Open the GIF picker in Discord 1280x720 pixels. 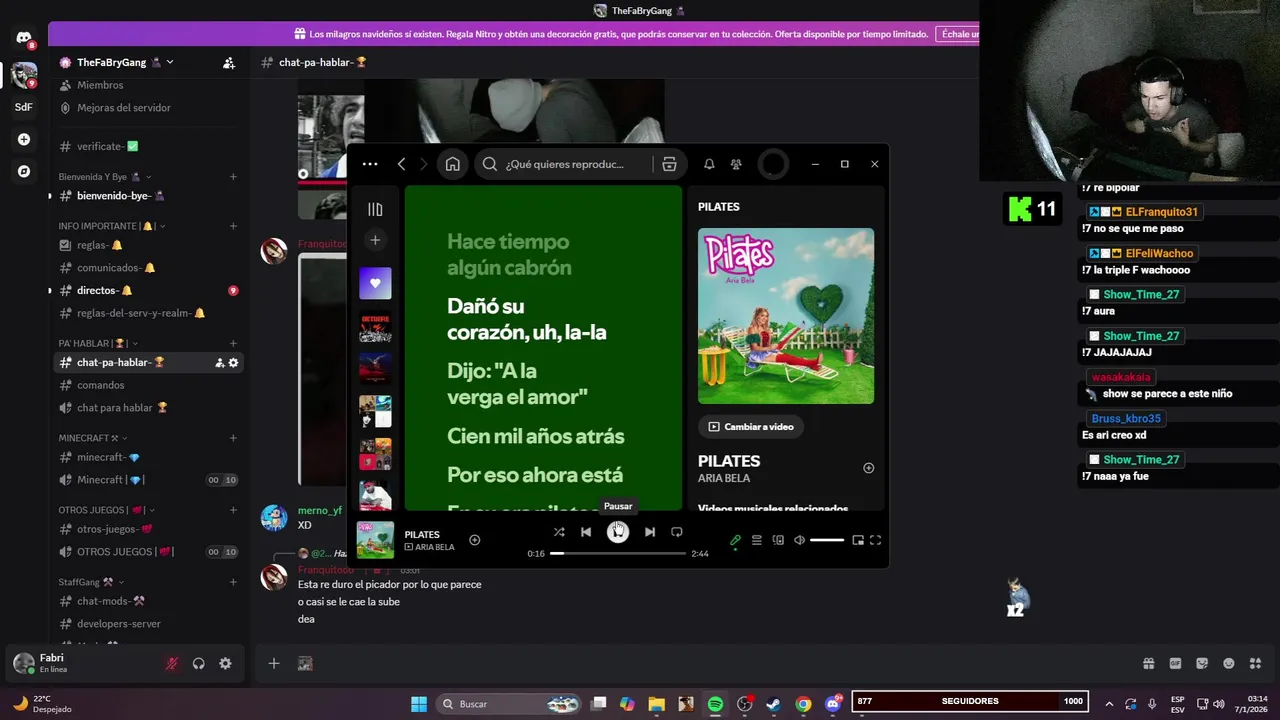(x=1175, y=663)
